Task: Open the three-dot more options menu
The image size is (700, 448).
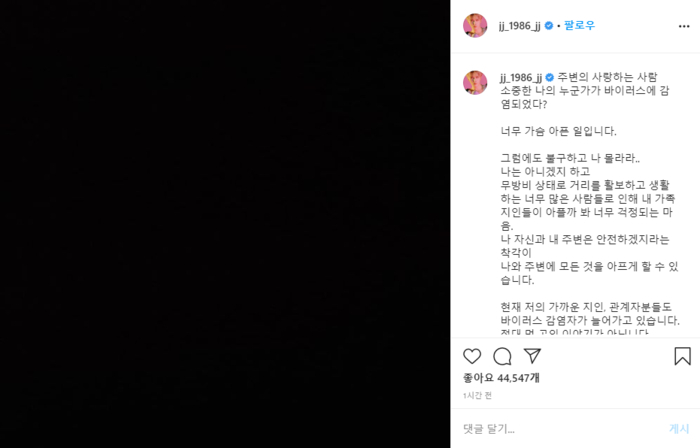Action: [x=684, y=26]
